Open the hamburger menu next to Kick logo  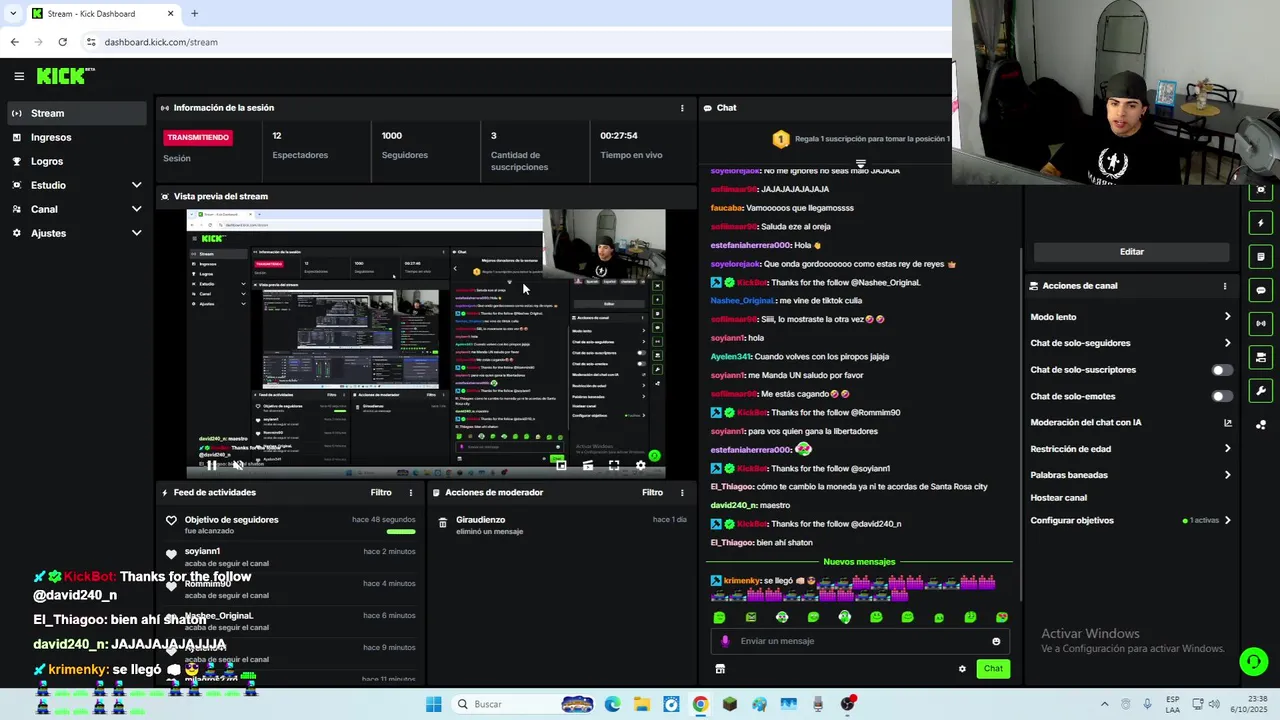coord(19,76)
